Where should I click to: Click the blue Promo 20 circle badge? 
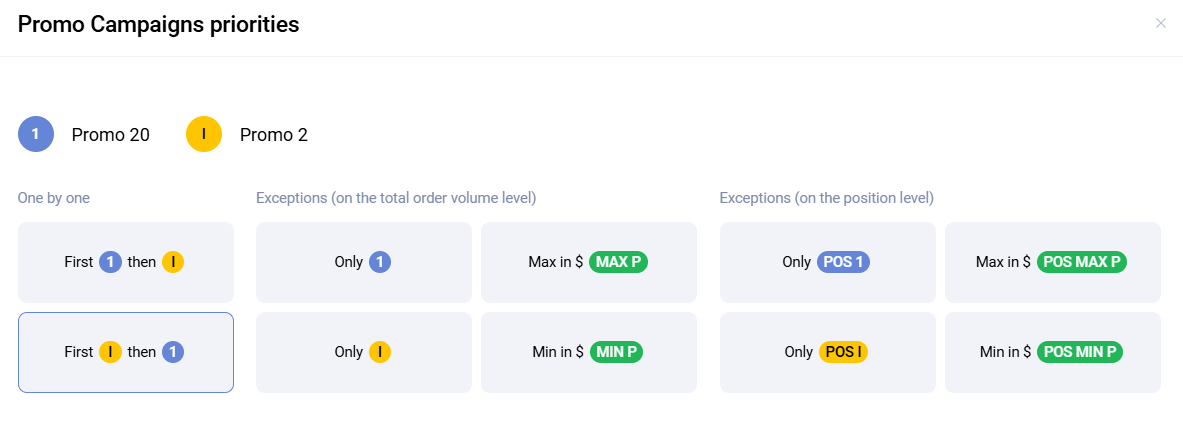click(35, 134)
